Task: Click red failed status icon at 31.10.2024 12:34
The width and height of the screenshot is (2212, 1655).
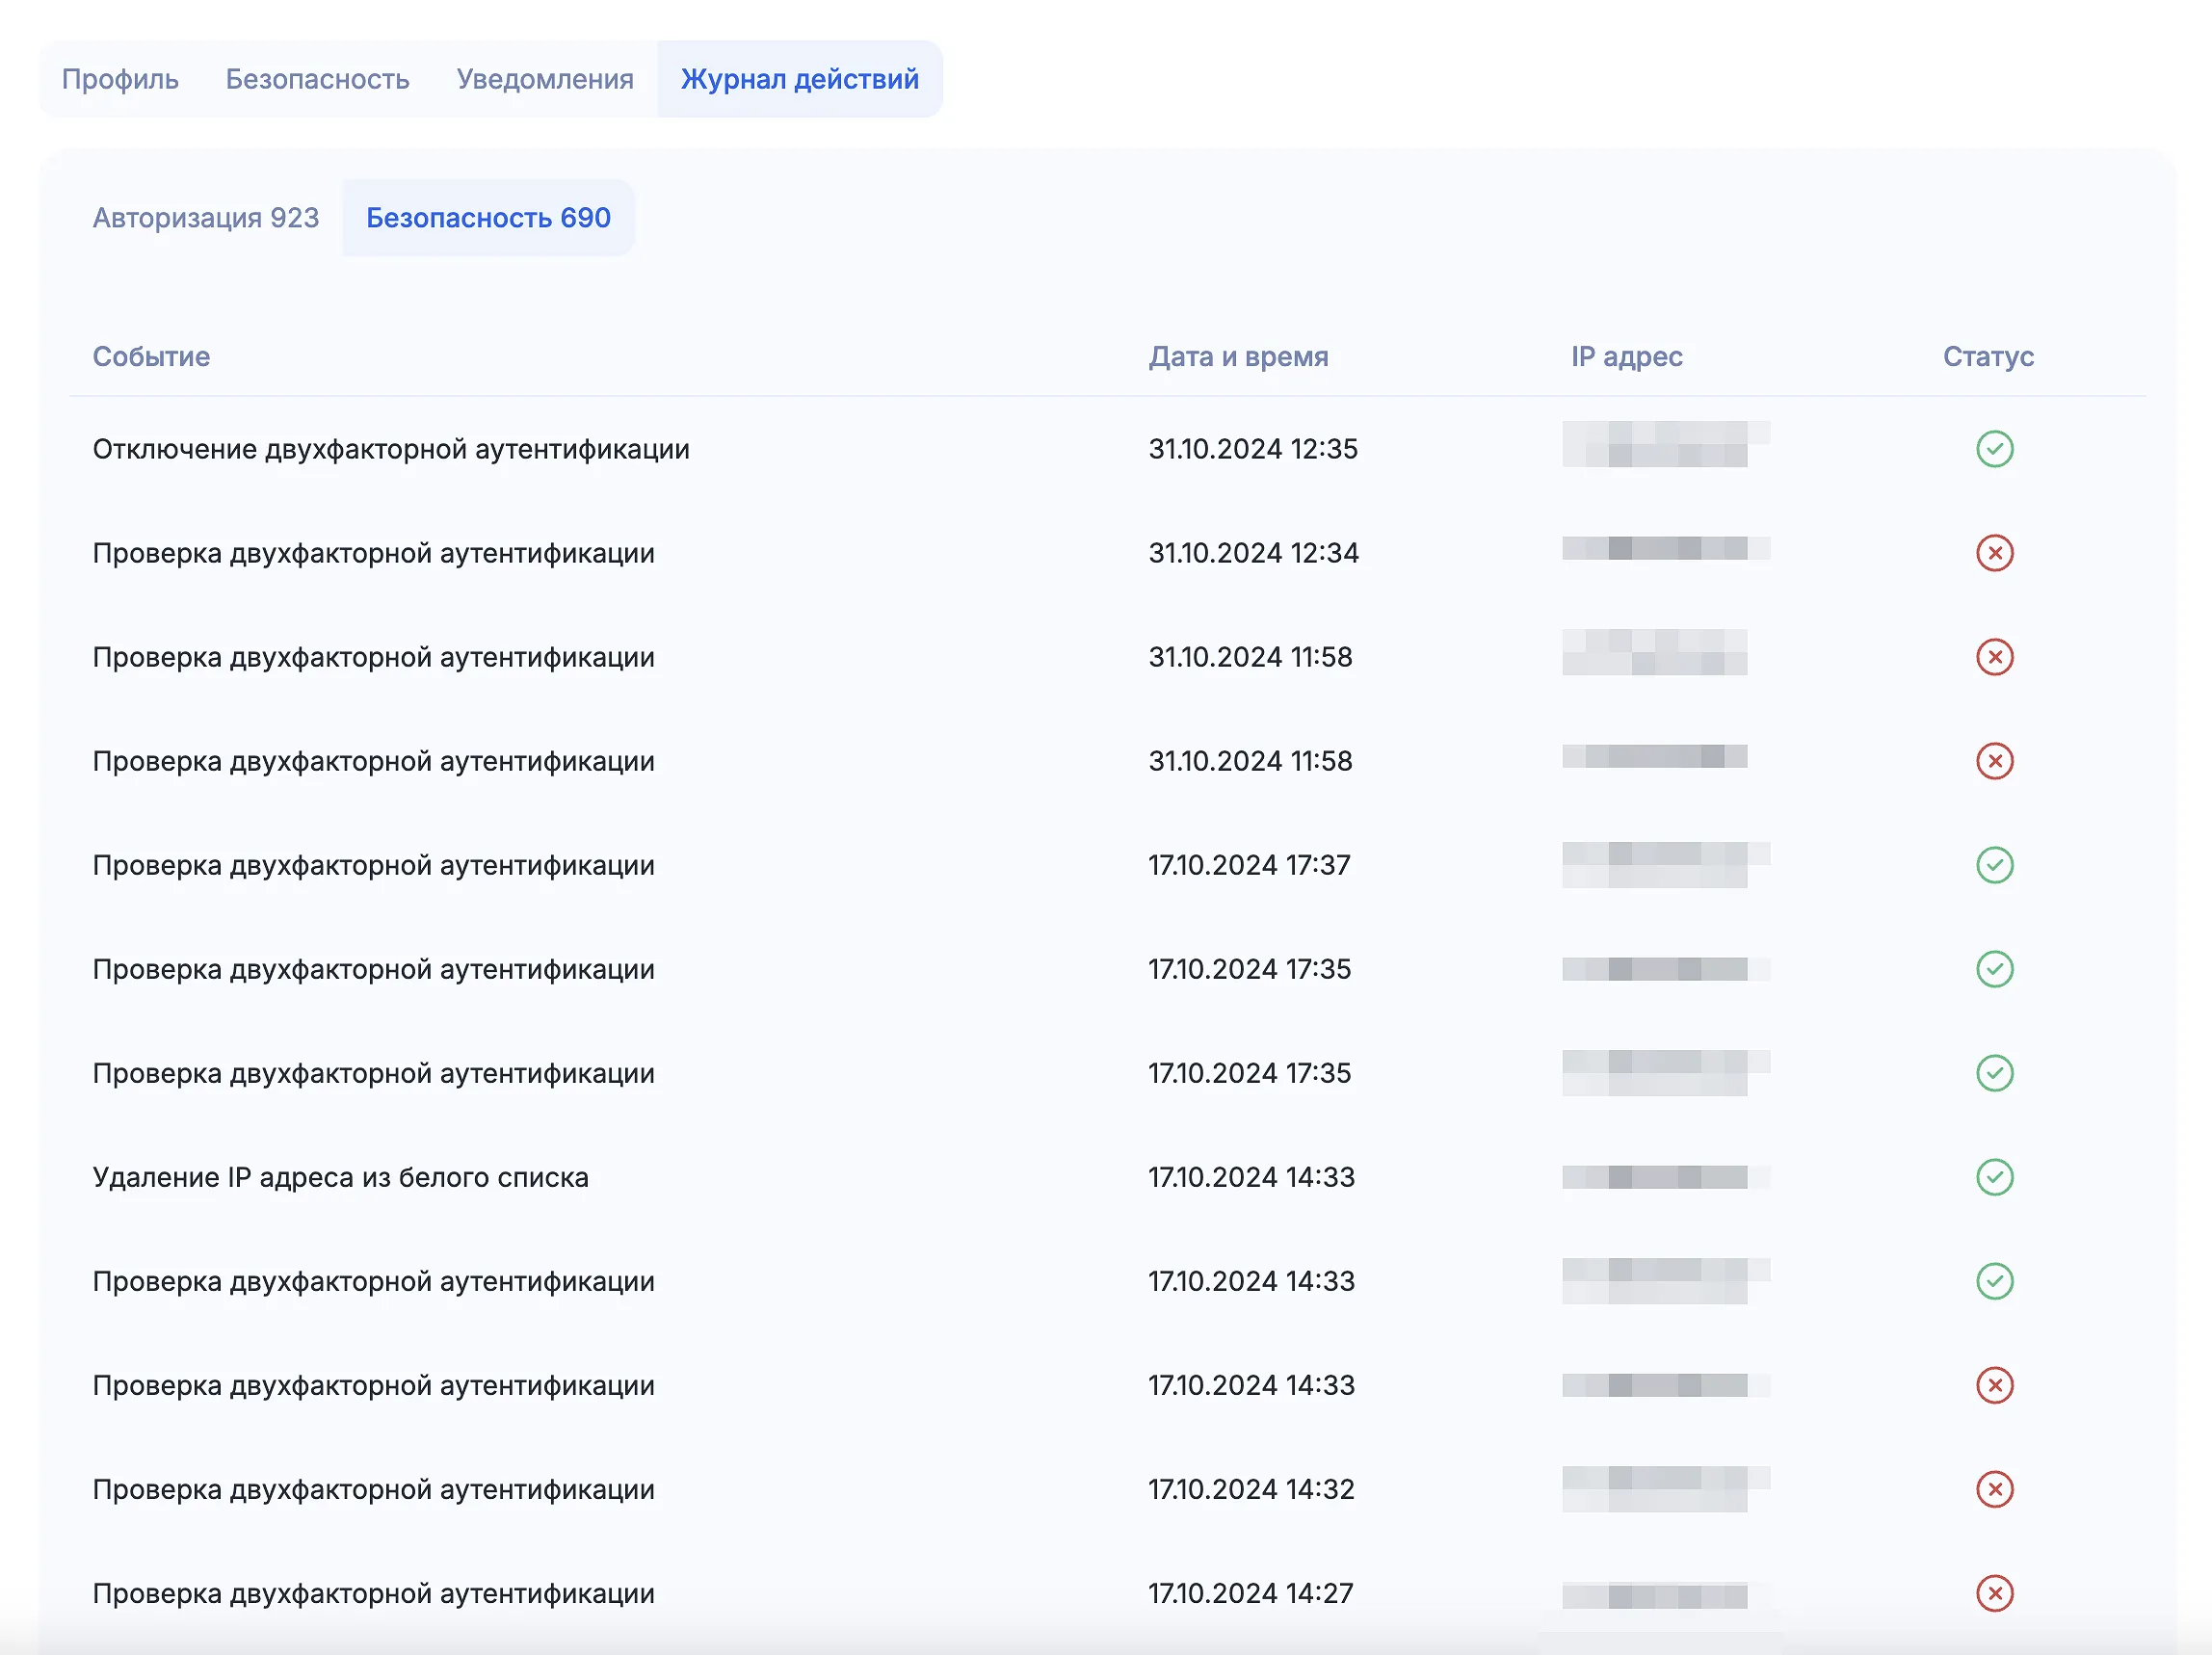Action: tap(1994, 553)
